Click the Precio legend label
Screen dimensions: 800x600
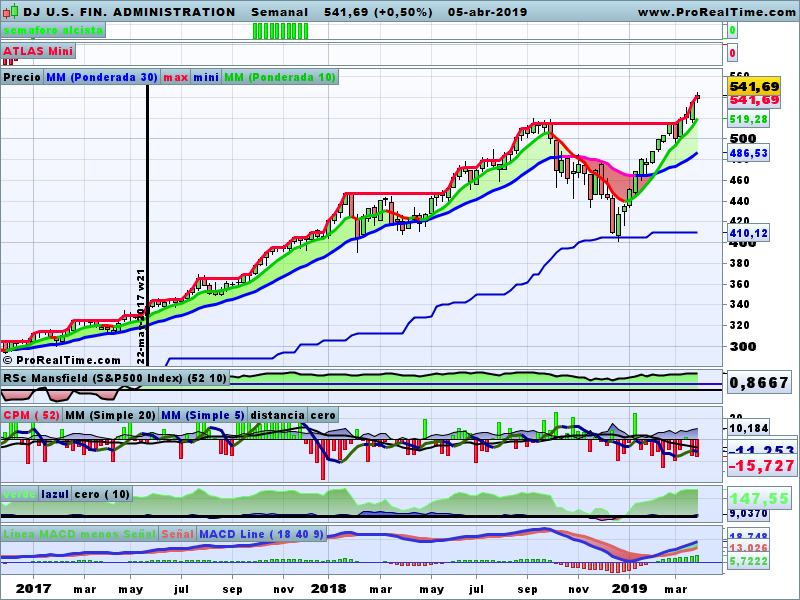(x=22, y=77)
